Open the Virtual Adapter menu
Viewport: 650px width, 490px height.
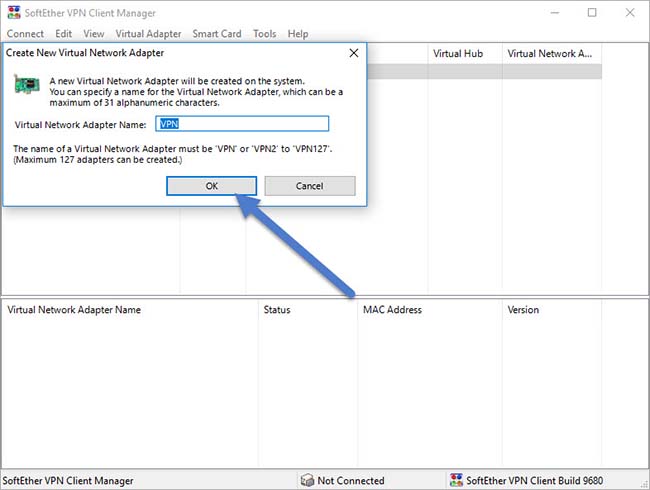pyautogui.click(x=148, y=34)
